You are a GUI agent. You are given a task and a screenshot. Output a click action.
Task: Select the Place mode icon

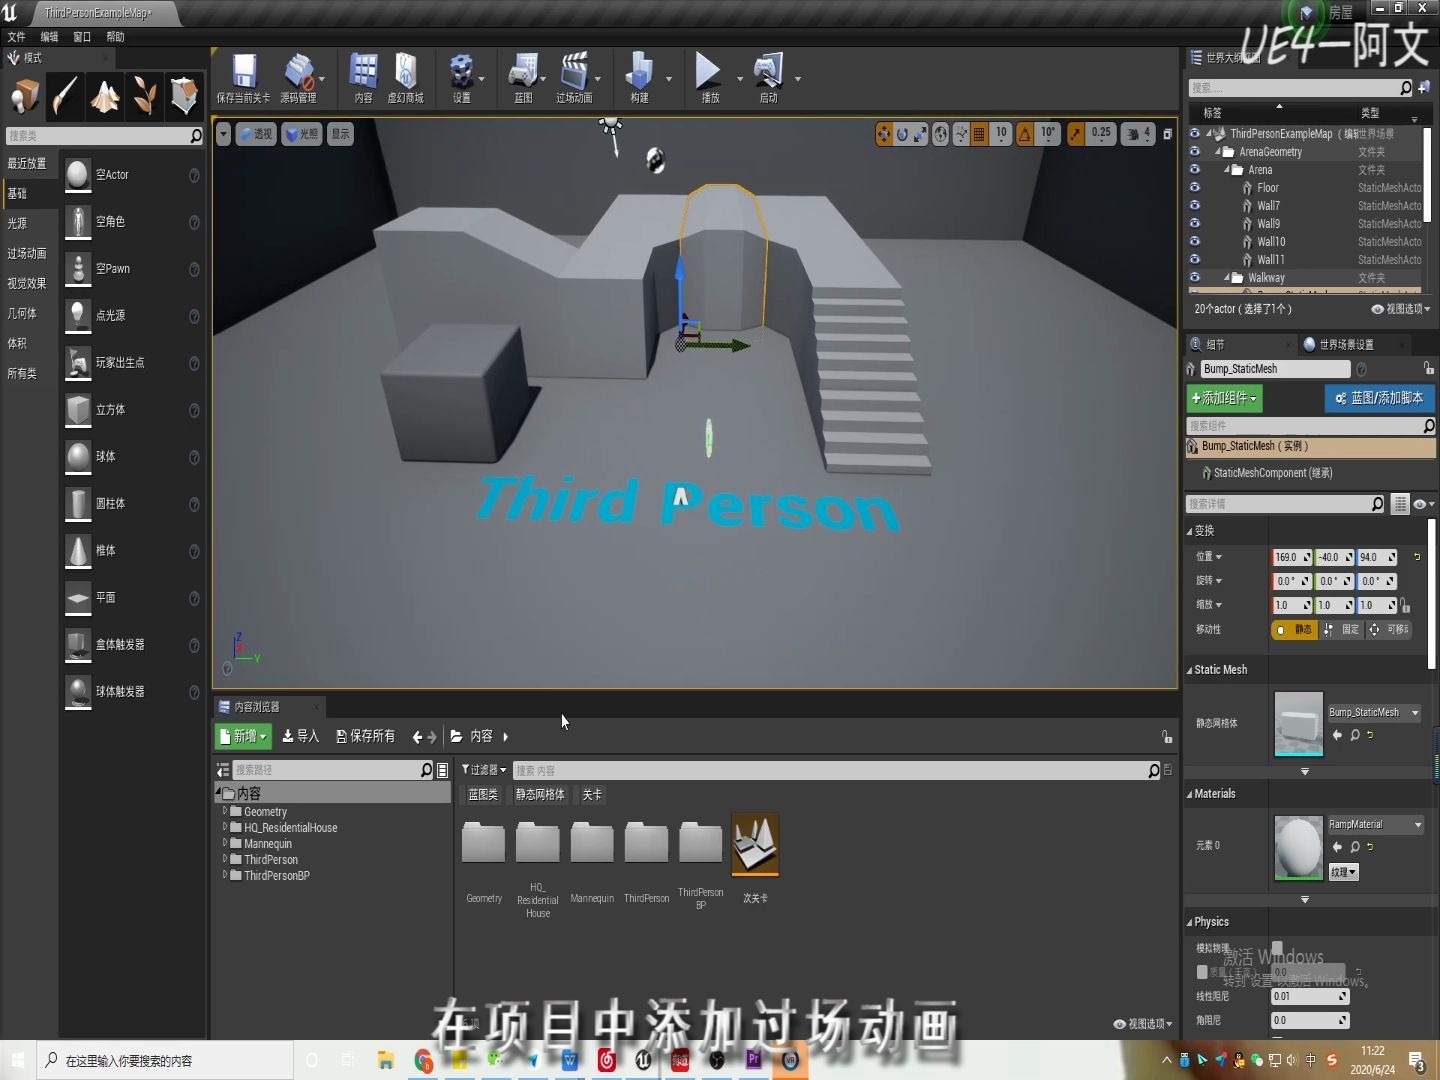click(x=24, y=96)
